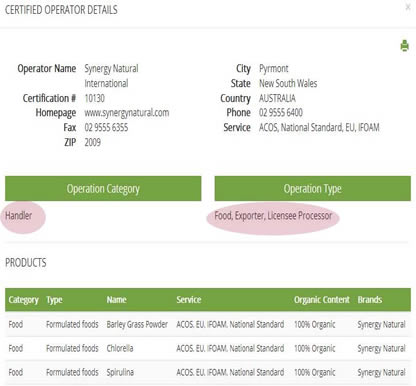The width and height of the screenshot is (416, 386).
Task: Sort products by the Type column header
Action: click(x=54, y=300)
